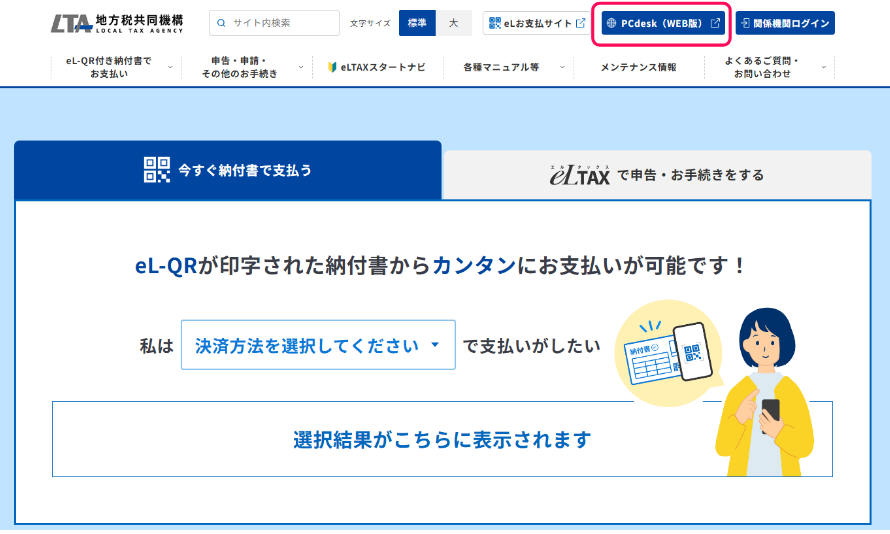Set text size to 標準

[417, 23]
